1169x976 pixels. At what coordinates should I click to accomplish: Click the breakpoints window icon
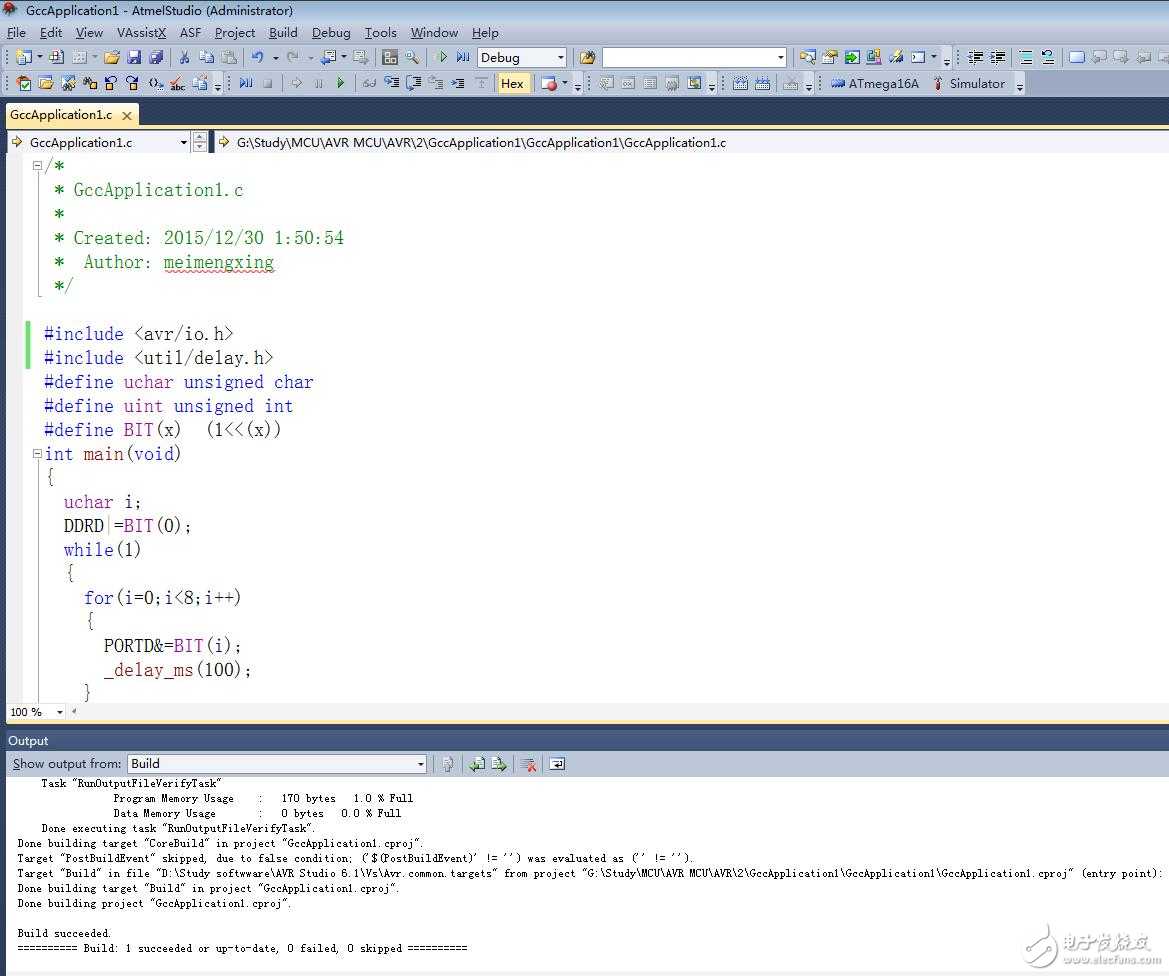(549, 84)
